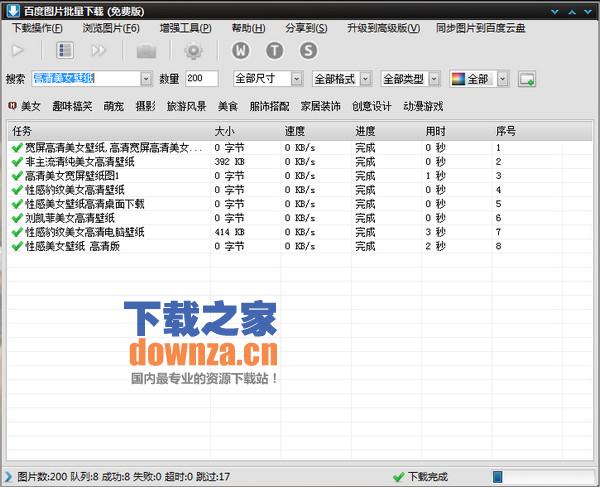Click the application icon in title bar
The width and height of the screenshot is (600, 487).
coord(13,11)
